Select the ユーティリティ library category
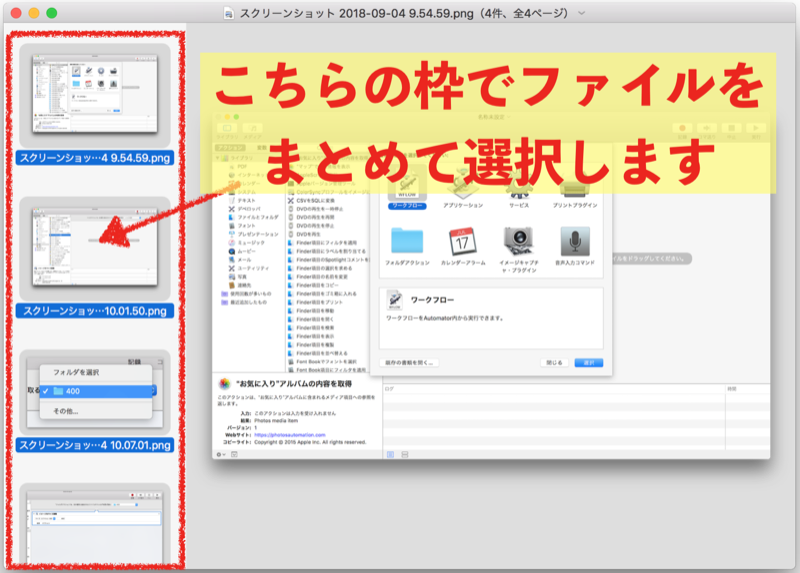 point(248,268)
